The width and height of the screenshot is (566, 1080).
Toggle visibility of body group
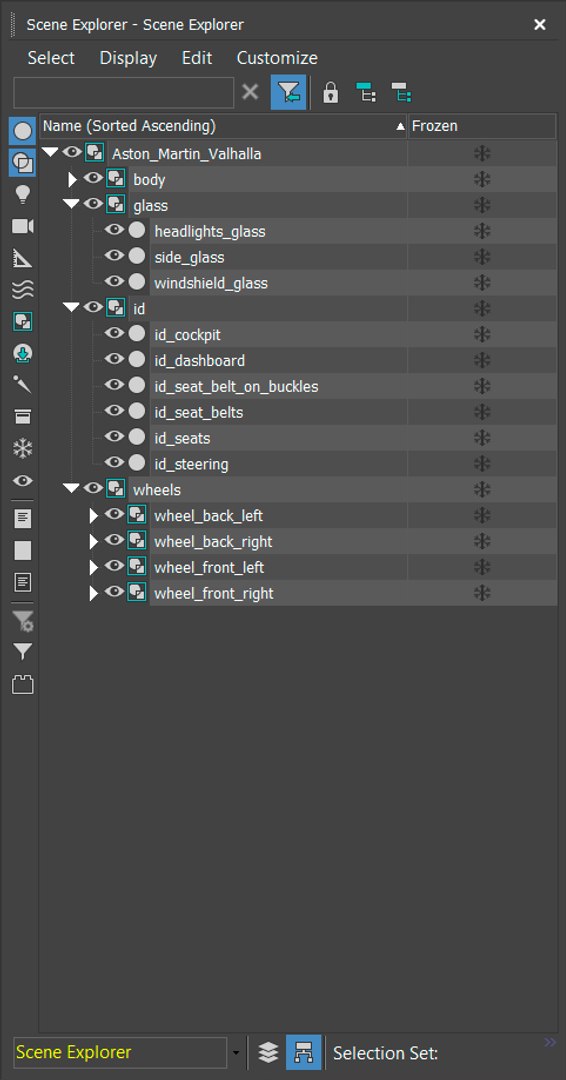(x=93, y=178)
